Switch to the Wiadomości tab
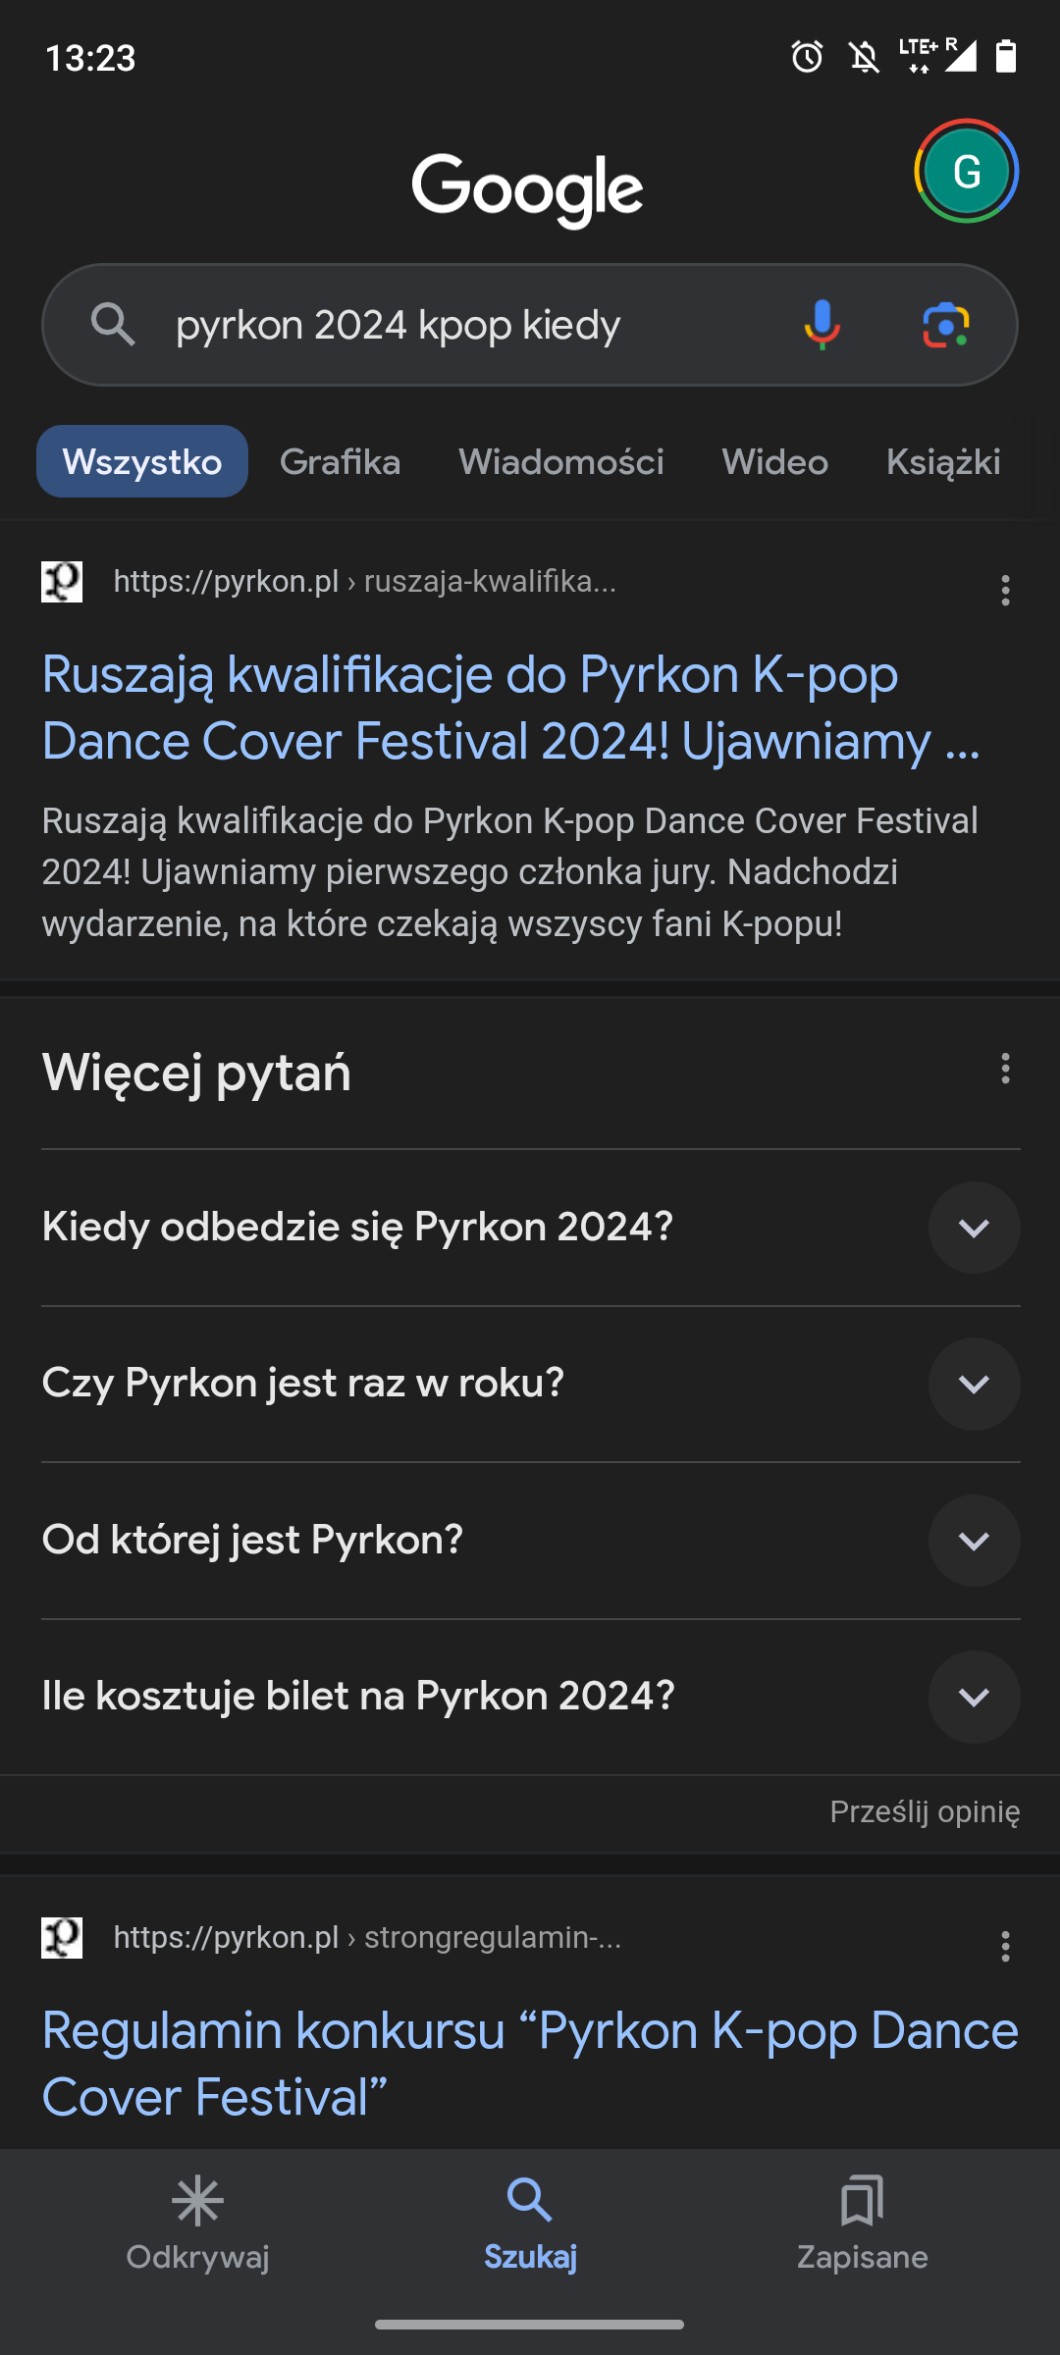This screenshot has width=1060, height=2355. coord(561,462)
